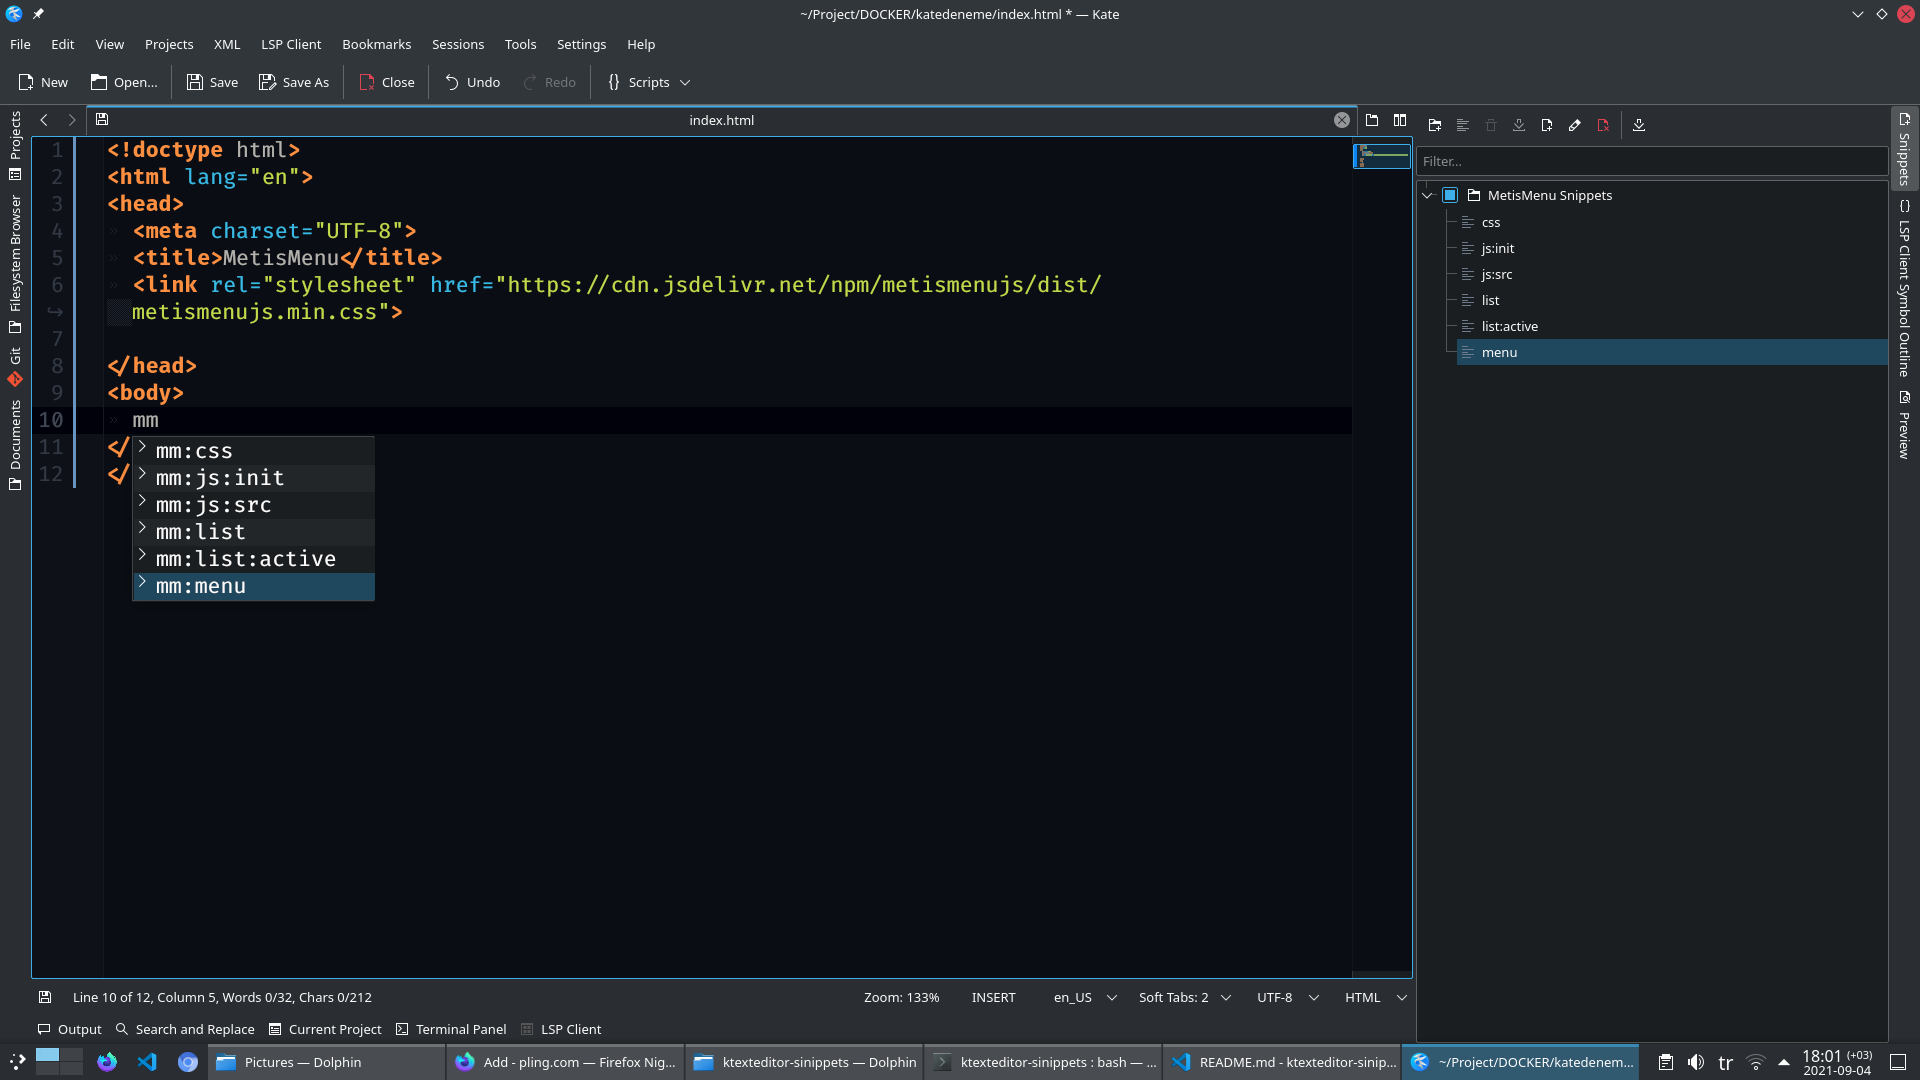This screenshot has height=1080, width=1920.
Task: Open the Terminal Panel
Action: [451, 1029]
